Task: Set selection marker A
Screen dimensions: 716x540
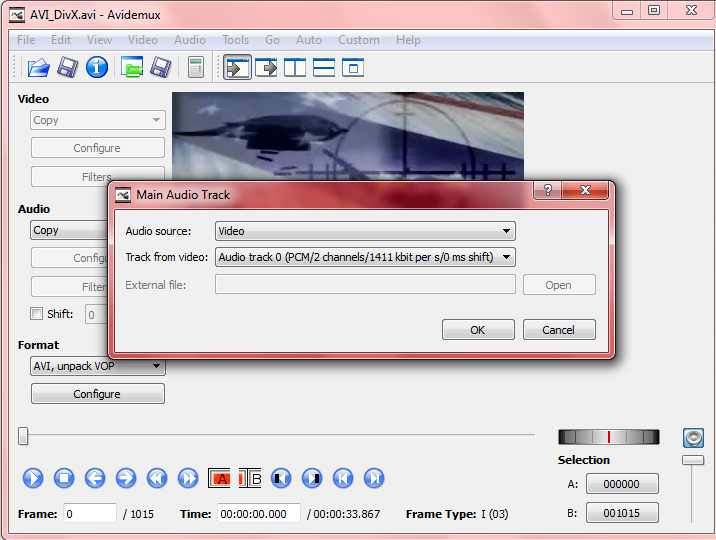Action: (x=219, y=478)
